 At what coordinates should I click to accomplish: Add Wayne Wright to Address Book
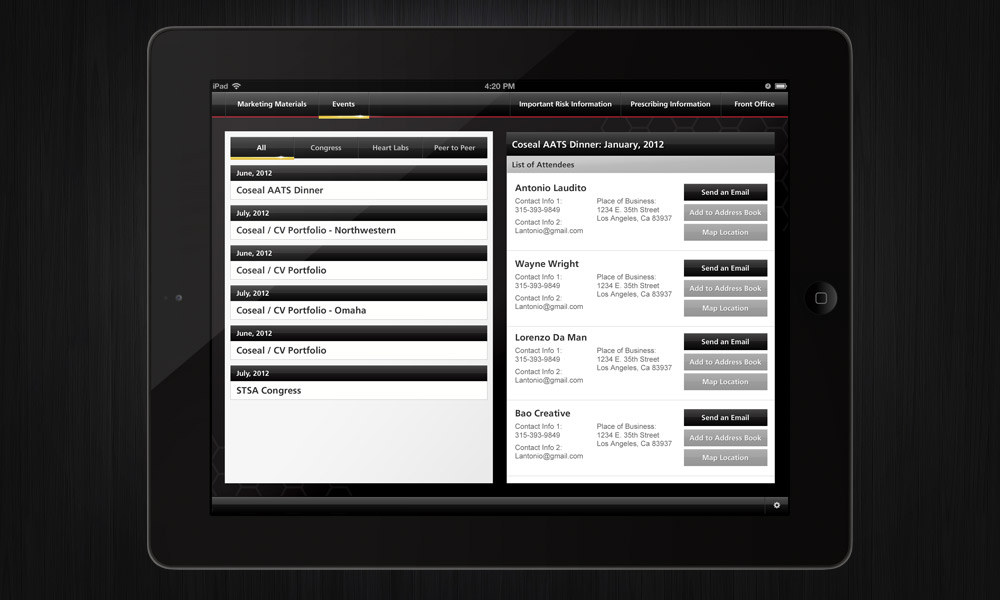coord(725,288)
